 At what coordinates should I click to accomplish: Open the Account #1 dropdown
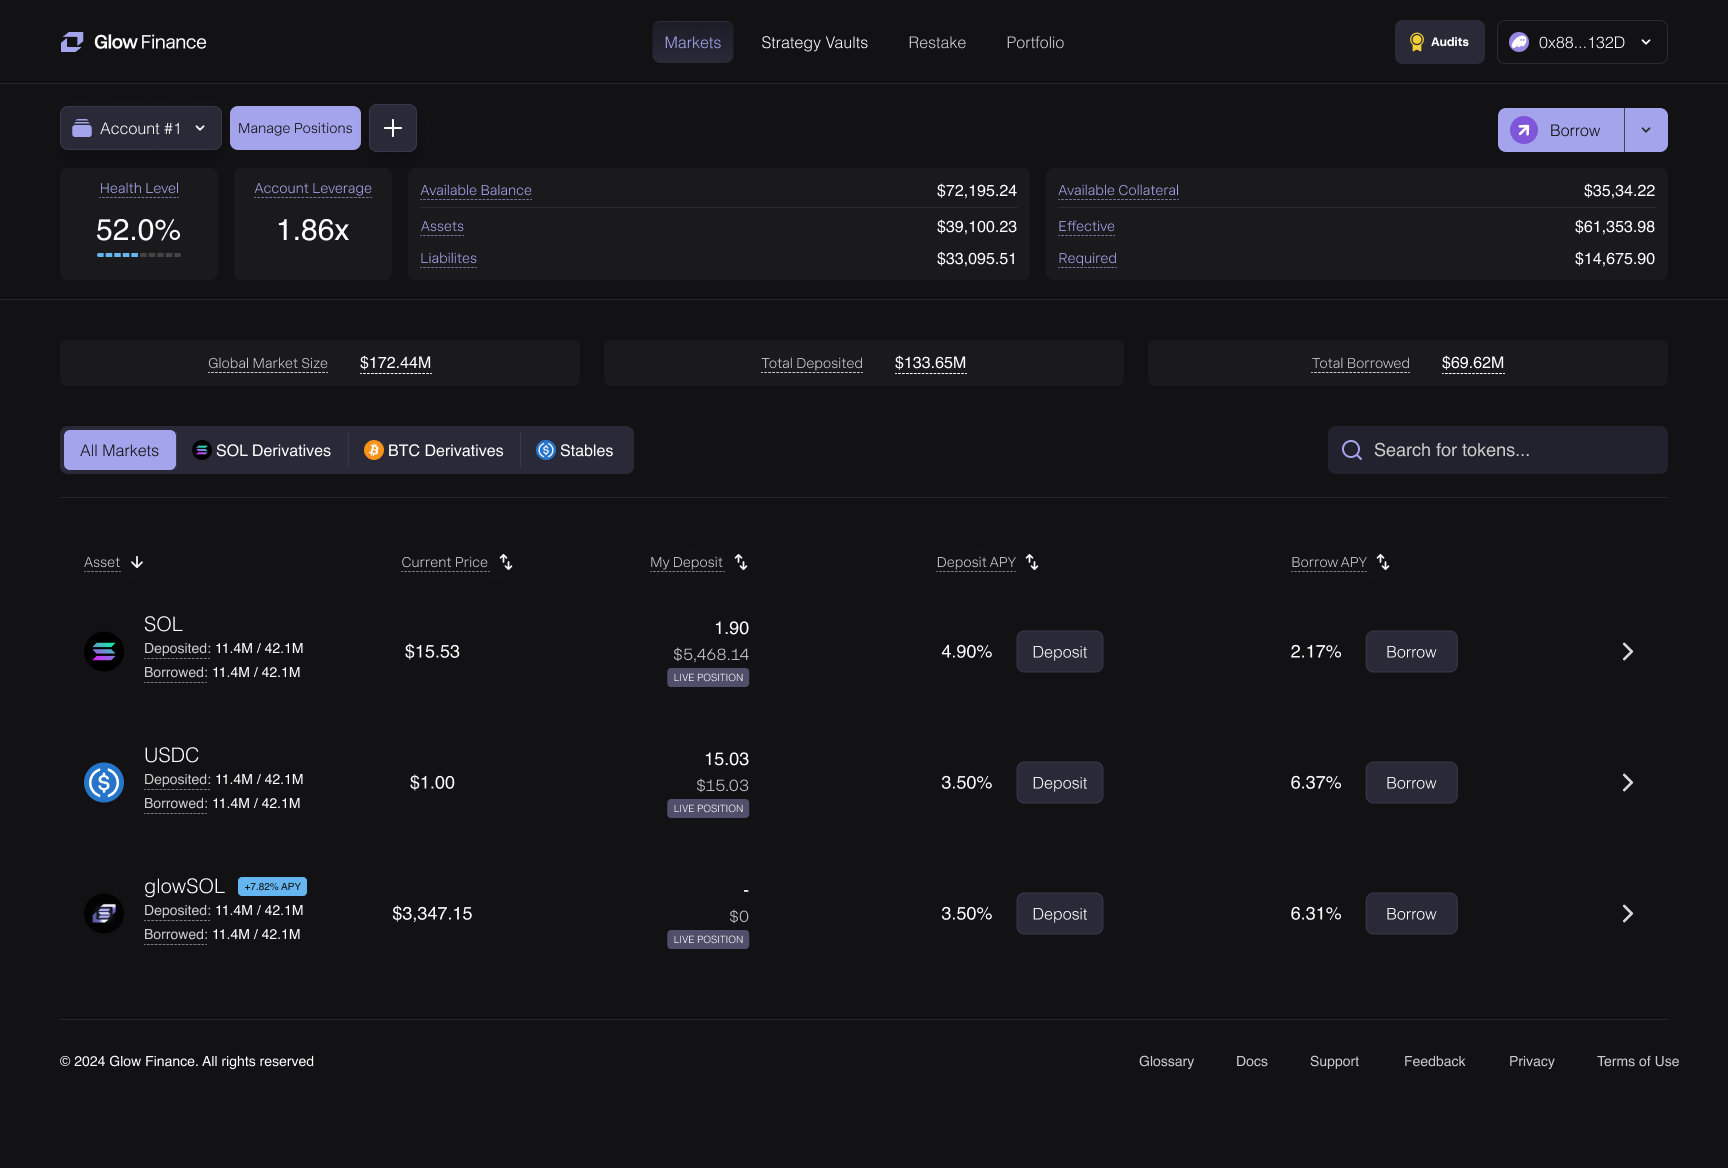[x=140, y=128]
